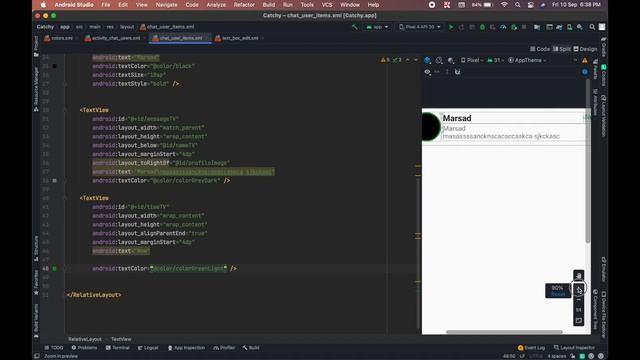This screenshot has height=360, width=640.
Task: Collapse the TextView block at line 40
Action: (65, 198)
